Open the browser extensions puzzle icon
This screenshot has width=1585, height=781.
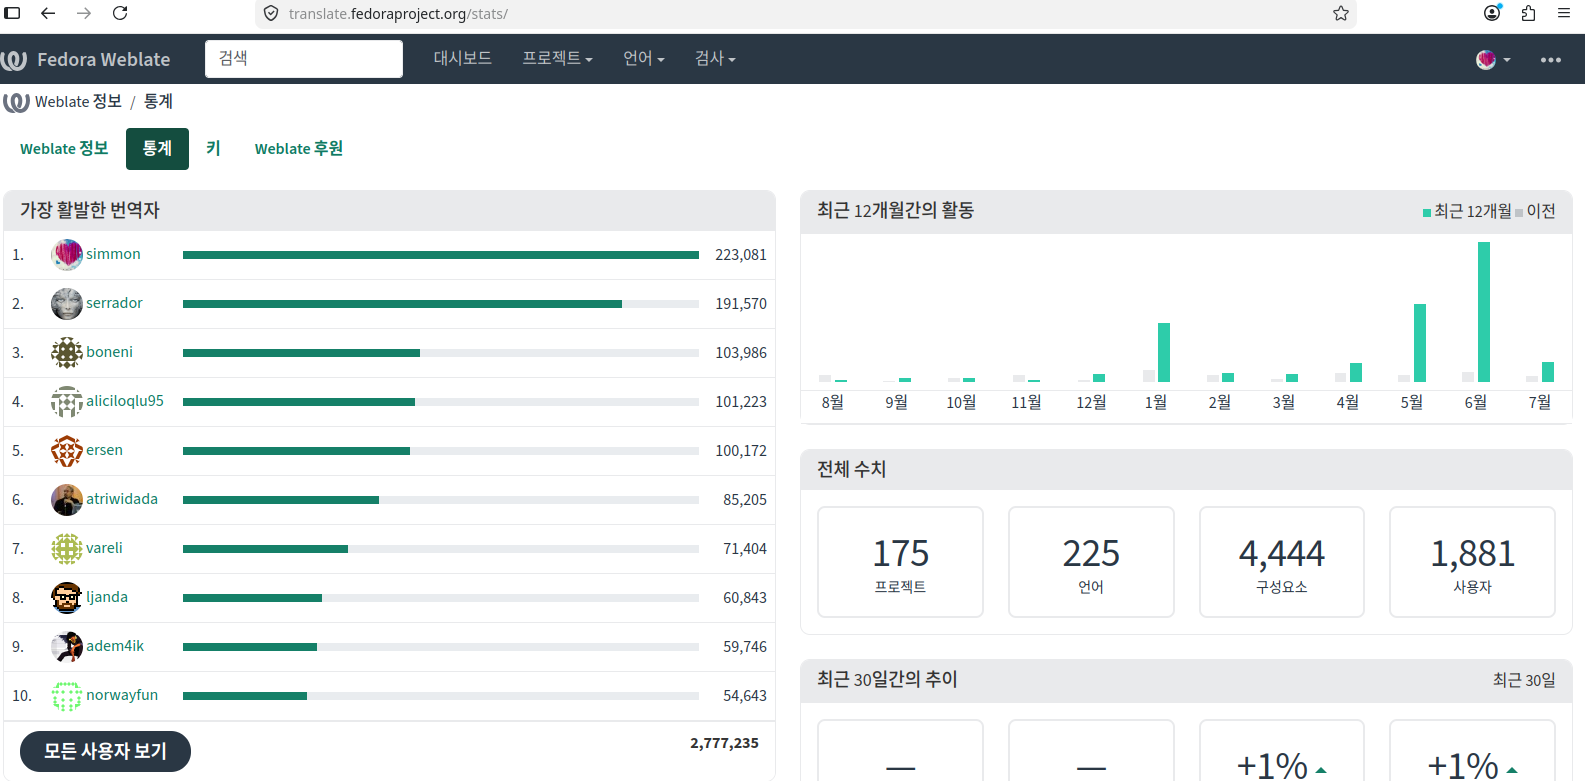(1528, 13)
